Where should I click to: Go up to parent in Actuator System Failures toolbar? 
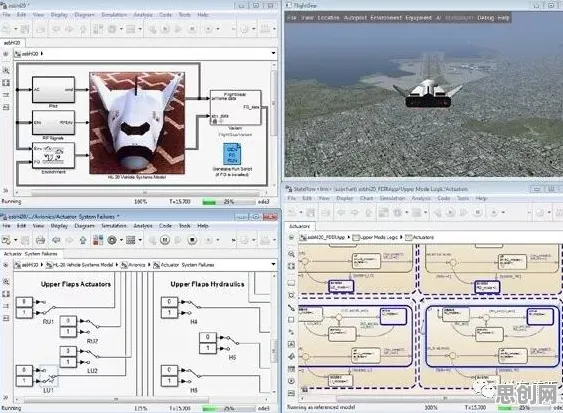pyautogui.click(x=83, y=240)
